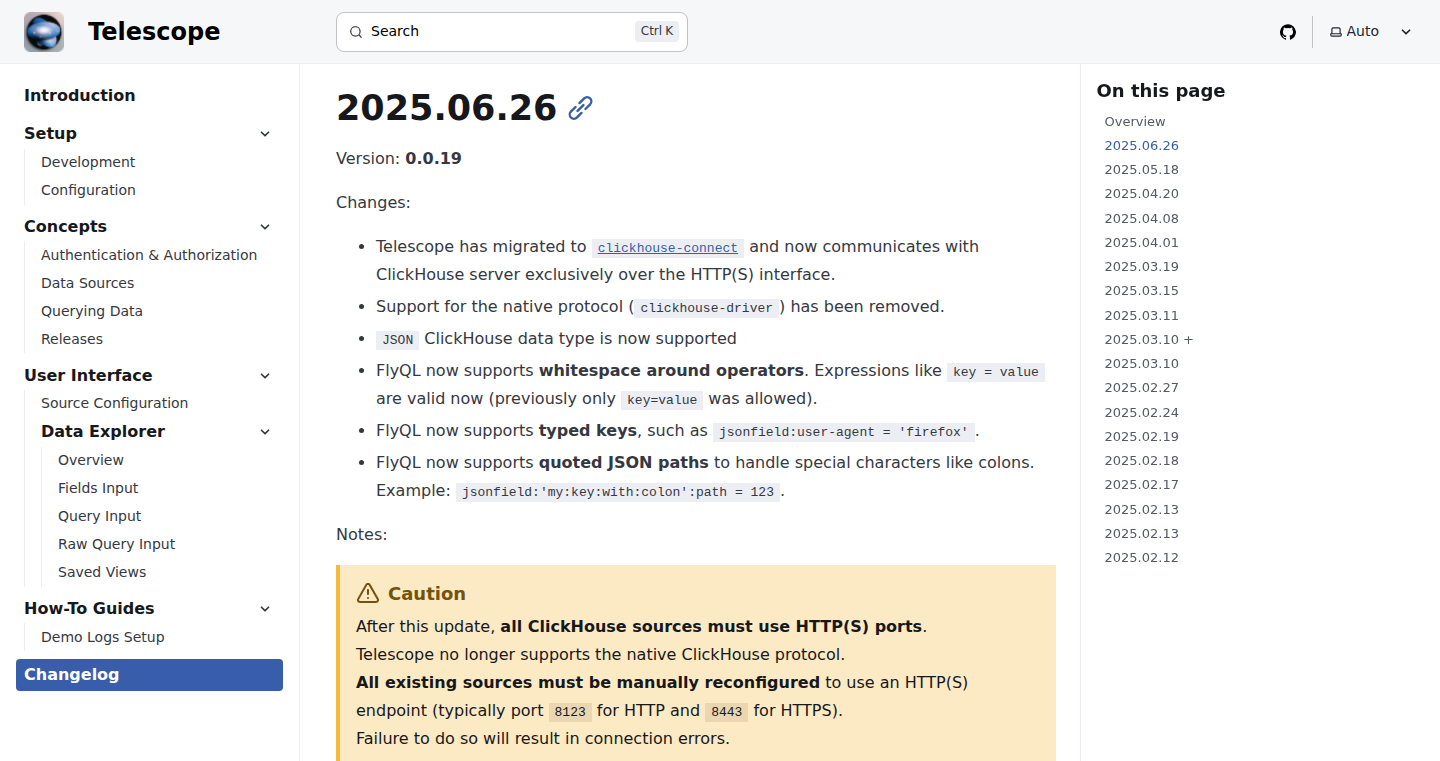Click the User Interface section heading
1440x761 pixels.
pyautogui.click(x=88, y=376)
